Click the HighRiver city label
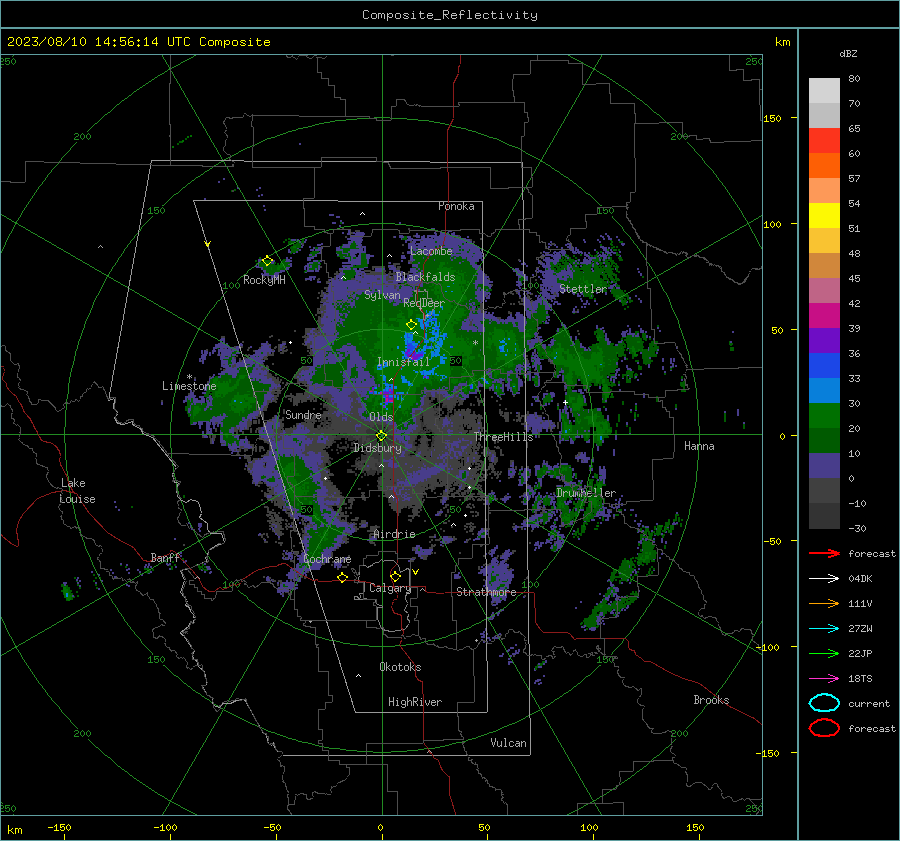 (414, 702)
